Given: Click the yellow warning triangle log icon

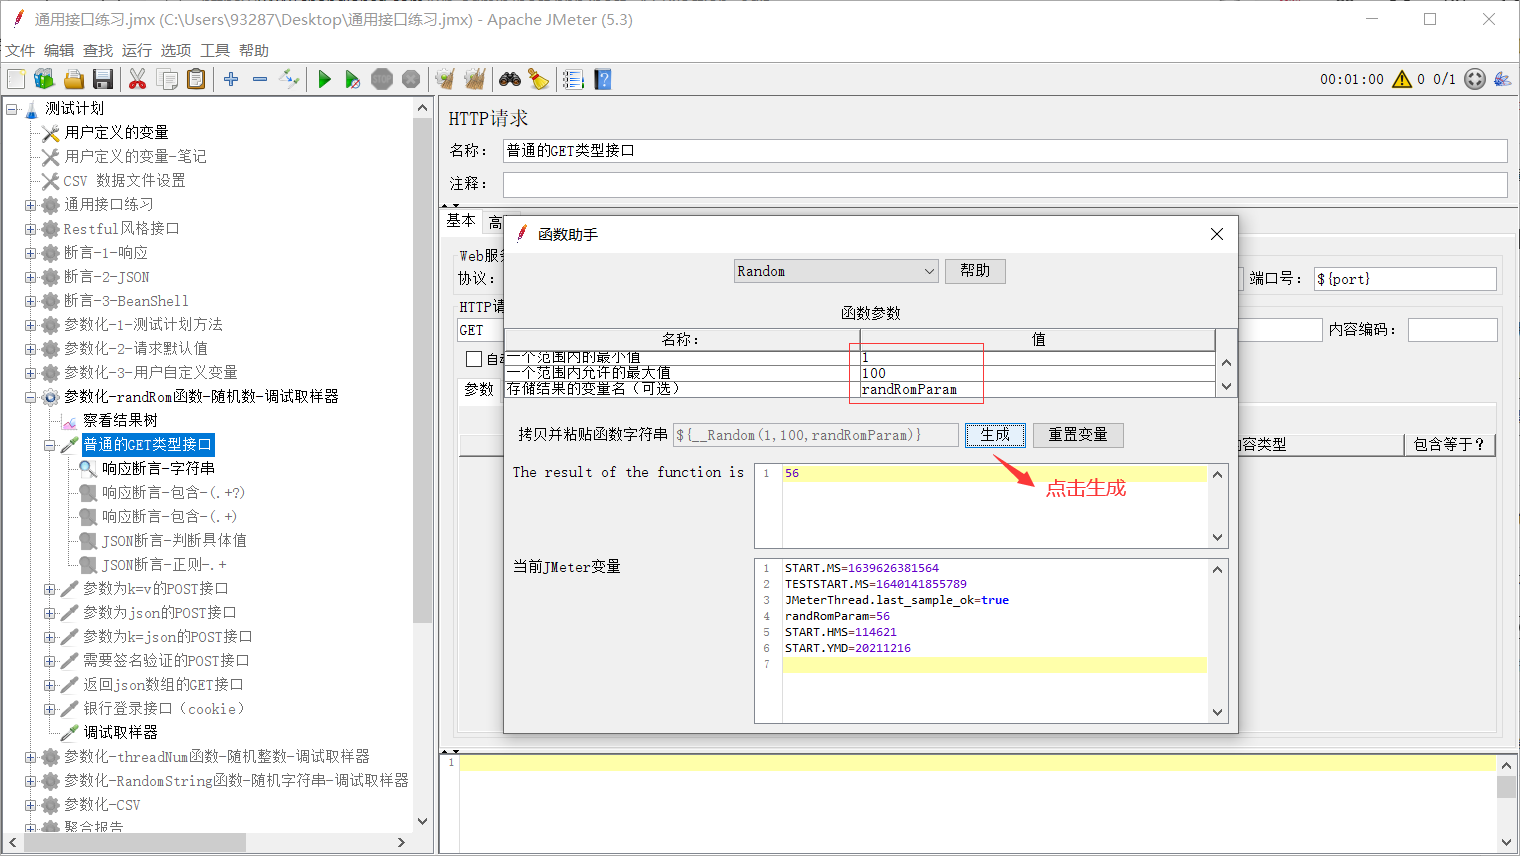Looking at the screenshot, I should 1402,79.
